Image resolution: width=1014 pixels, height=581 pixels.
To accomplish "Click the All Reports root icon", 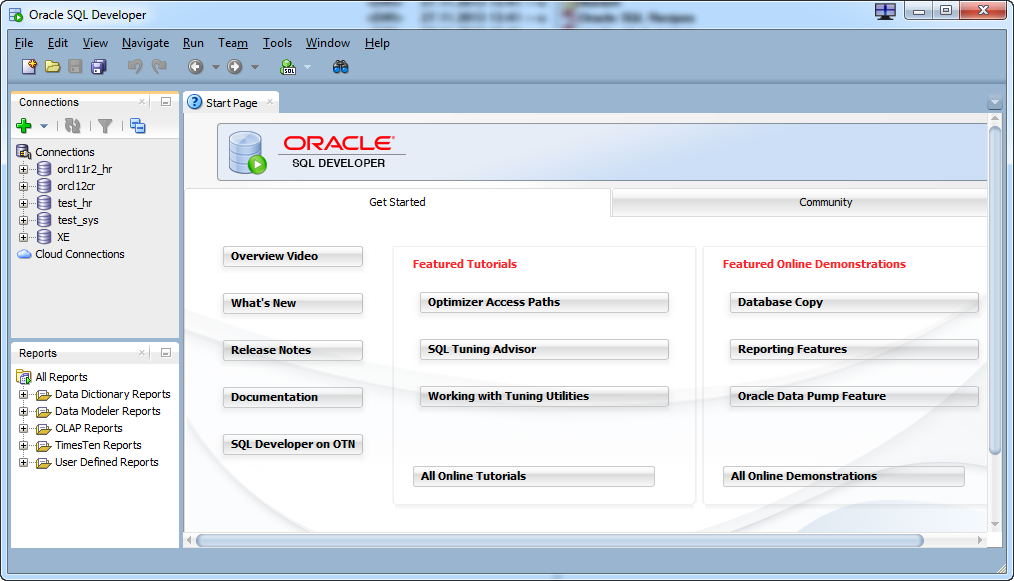I will (x=24, y=377).
